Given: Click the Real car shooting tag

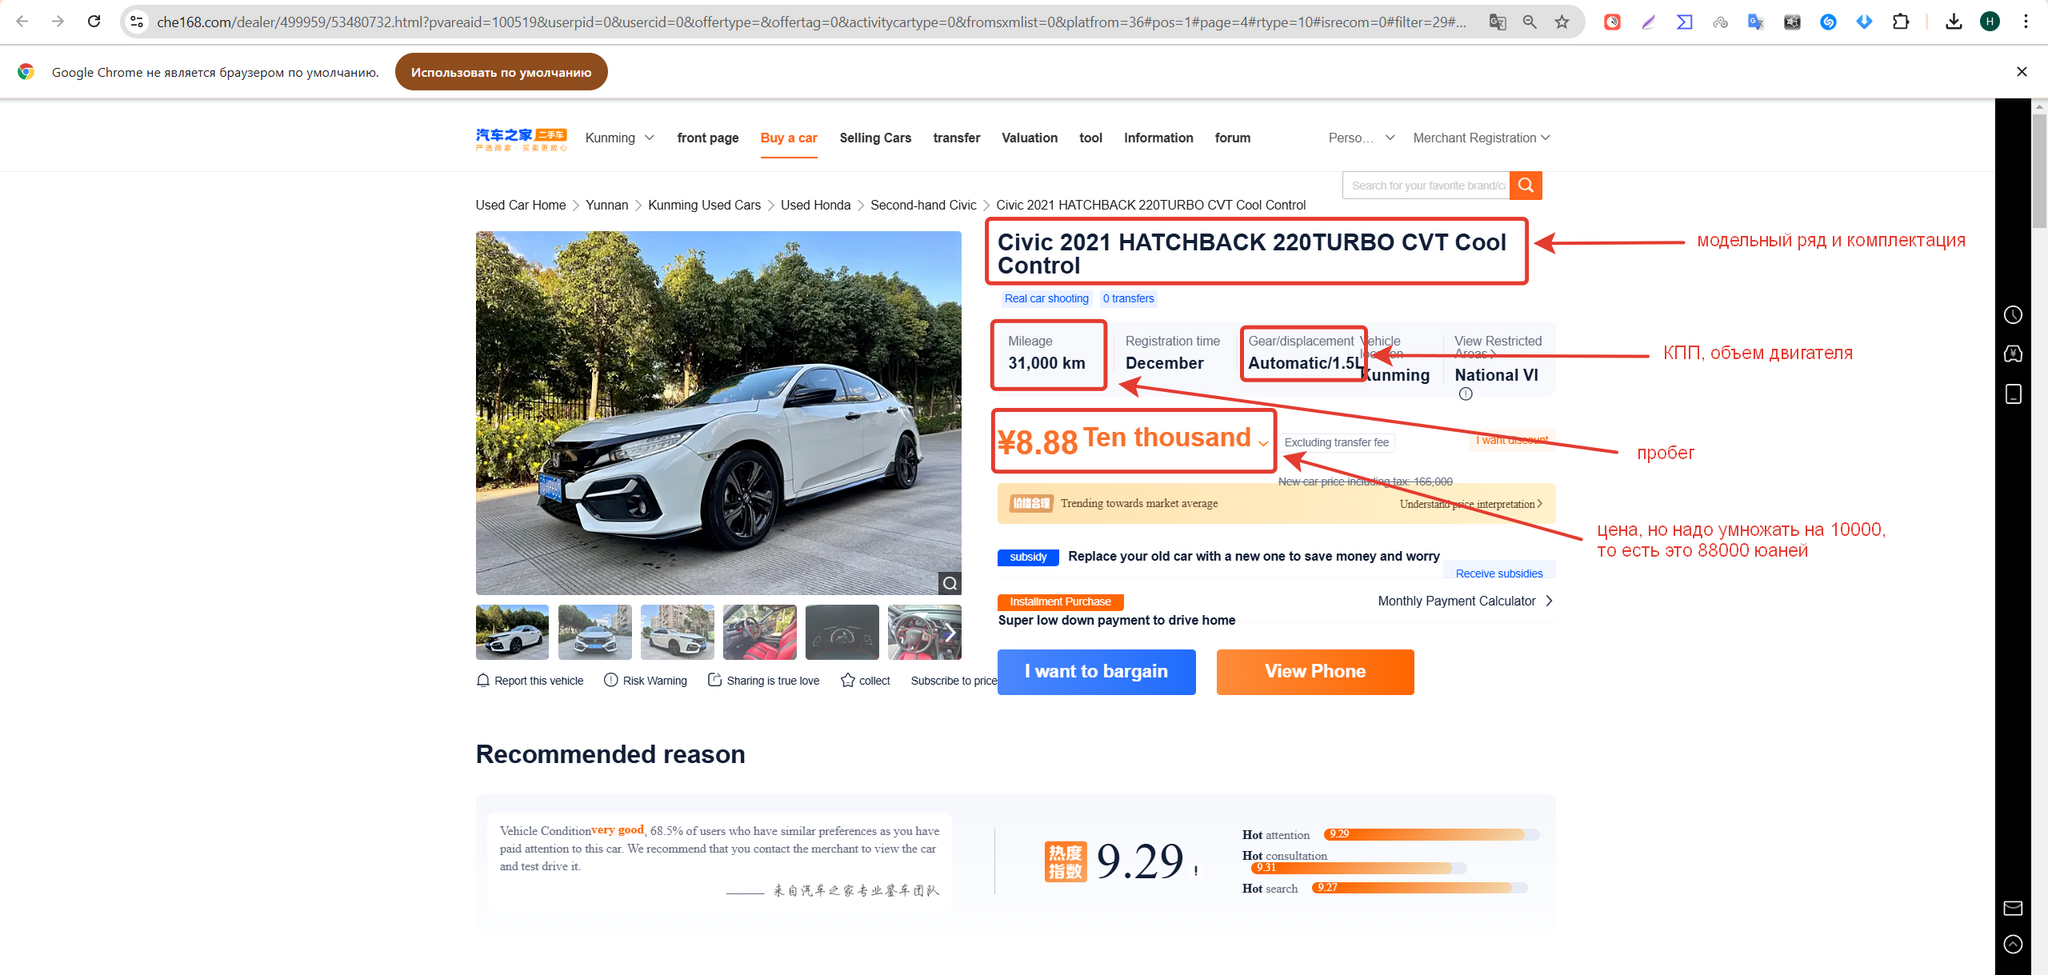Looking at the screenshot, I should (1046, 299).
